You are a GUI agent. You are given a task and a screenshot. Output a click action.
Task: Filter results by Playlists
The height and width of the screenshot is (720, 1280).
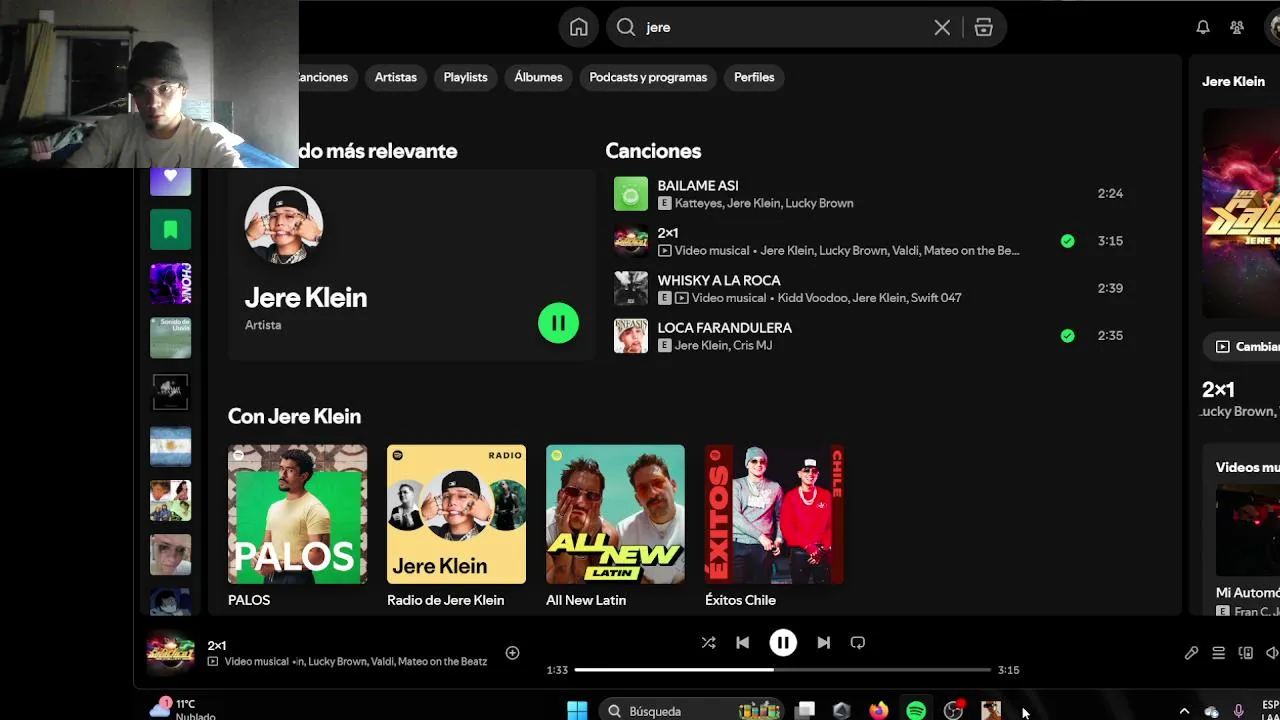466,77
